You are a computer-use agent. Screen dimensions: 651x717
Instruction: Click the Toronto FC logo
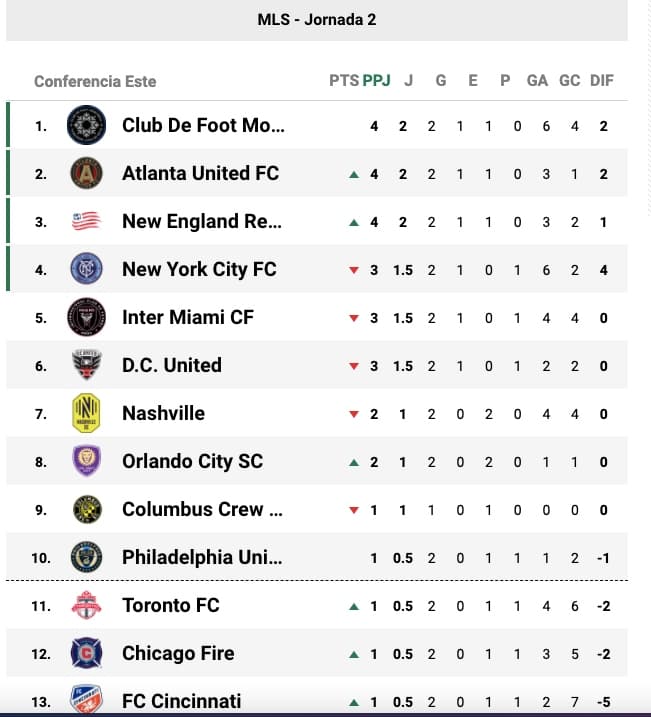click(86, 605)
